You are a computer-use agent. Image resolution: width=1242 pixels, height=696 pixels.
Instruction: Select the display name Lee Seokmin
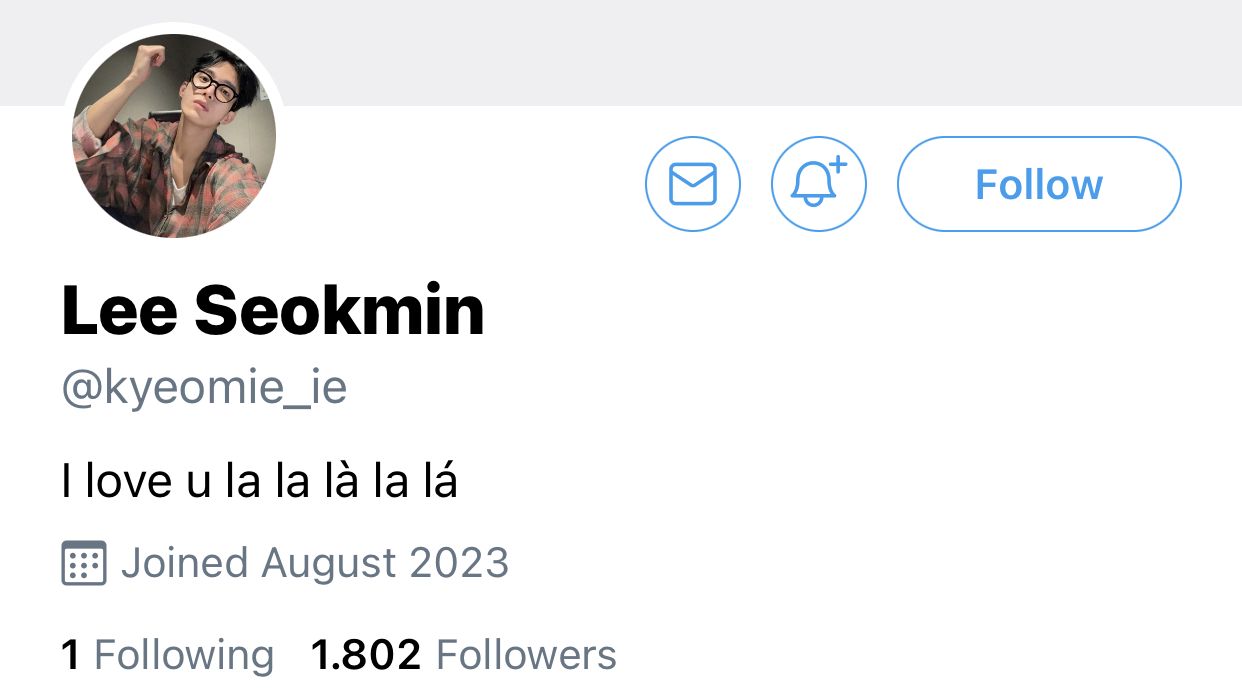[x=273, y=311]
